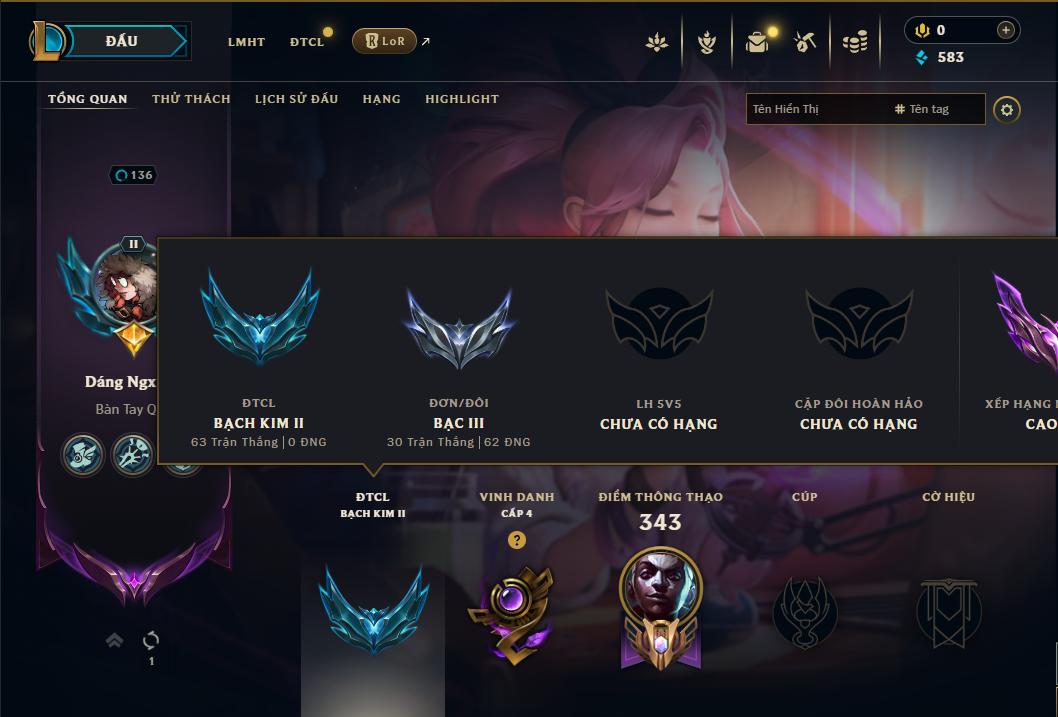
Task: Open the Lịch Sử Đấu tab
Action: pos(296,99)
